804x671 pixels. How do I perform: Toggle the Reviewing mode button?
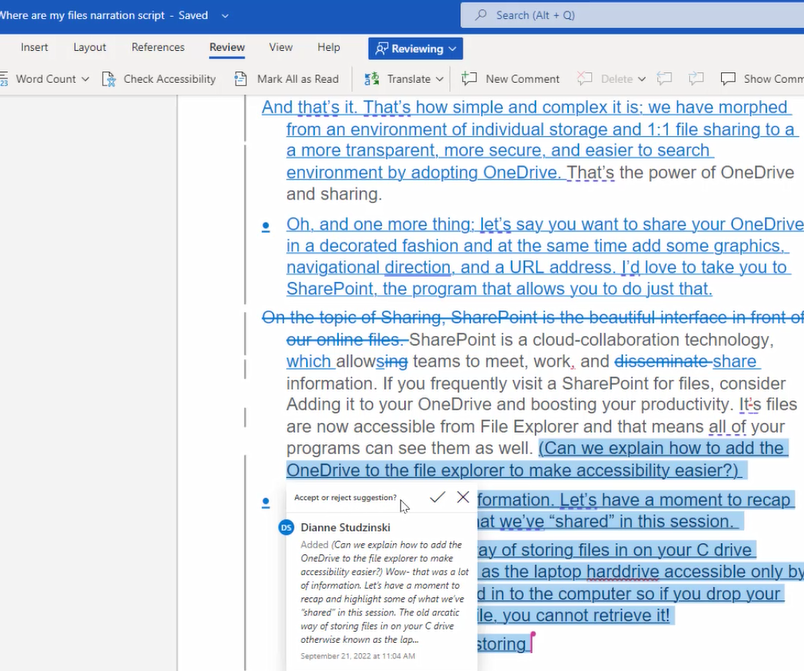(410, 47)
